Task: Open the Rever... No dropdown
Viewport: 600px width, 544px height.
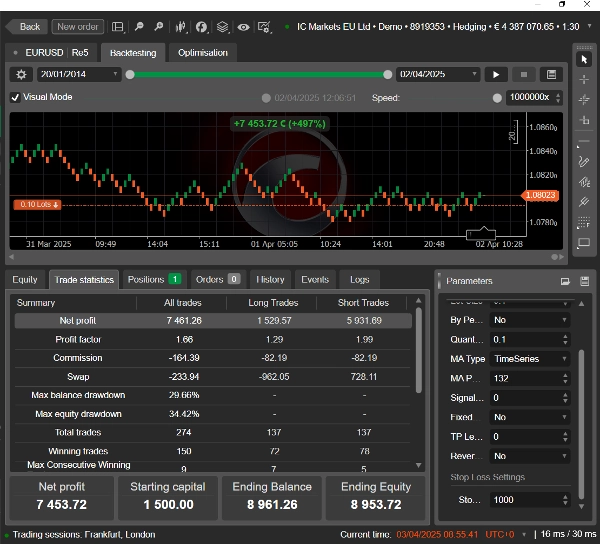Action: (530, 456)
